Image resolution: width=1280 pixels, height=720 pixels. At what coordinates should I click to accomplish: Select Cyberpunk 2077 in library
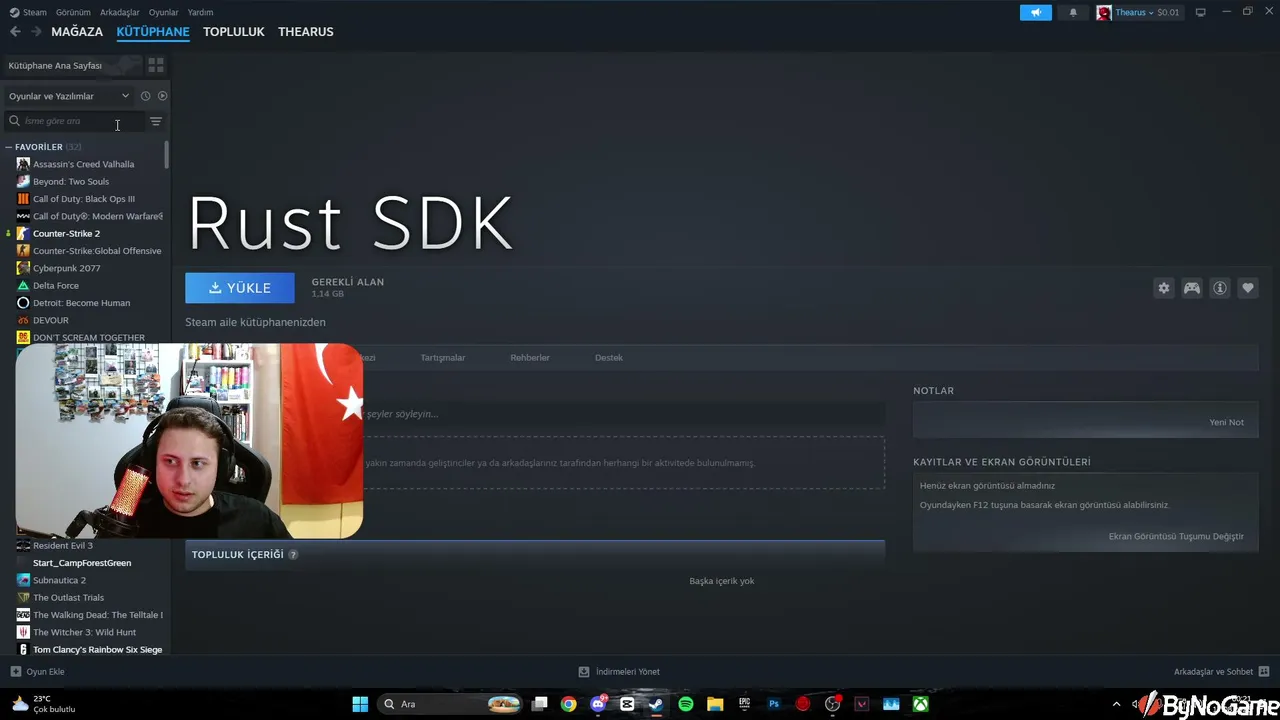click(67, 268)
